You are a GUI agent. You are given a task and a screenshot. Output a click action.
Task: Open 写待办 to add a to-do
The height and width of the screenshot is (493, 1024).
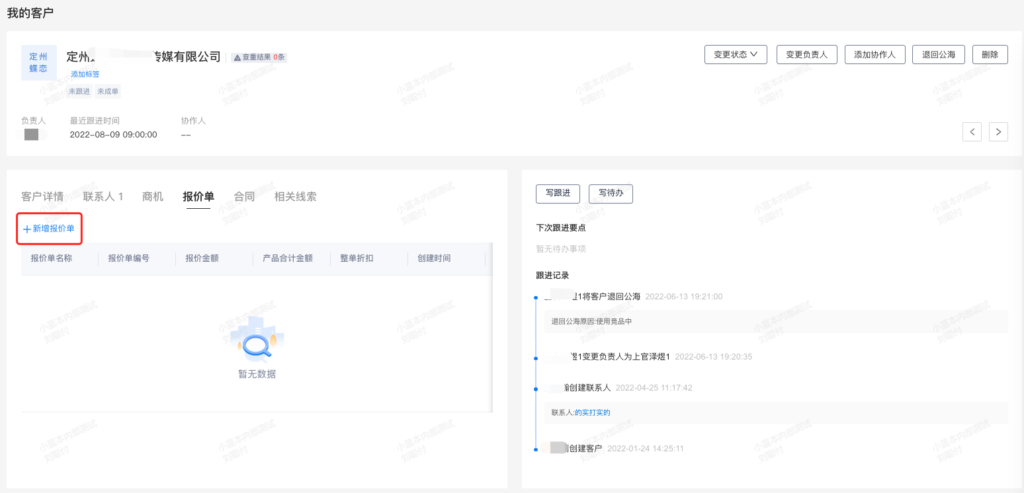610,193
